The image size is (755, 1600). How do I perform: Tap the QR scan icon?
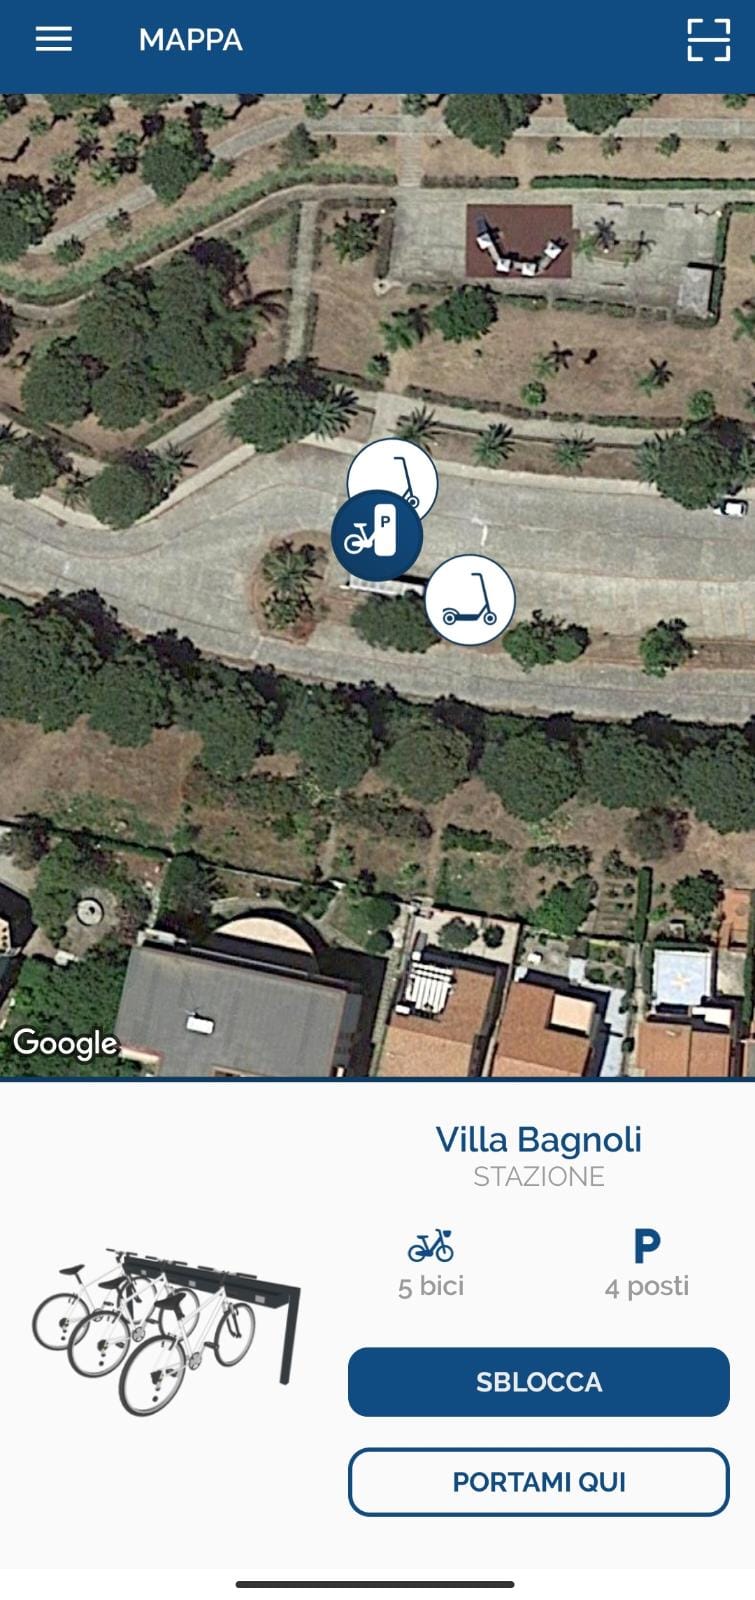click(x=708, y=40)
